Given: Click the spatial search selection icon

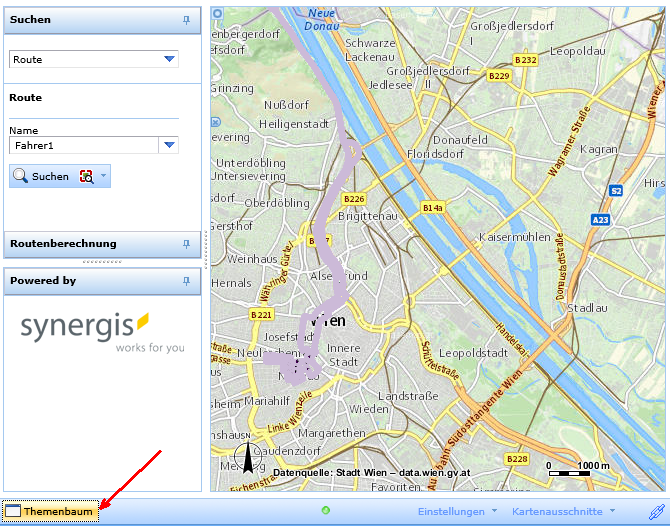Looking at the screenshot, I should (x=86, y=177).
